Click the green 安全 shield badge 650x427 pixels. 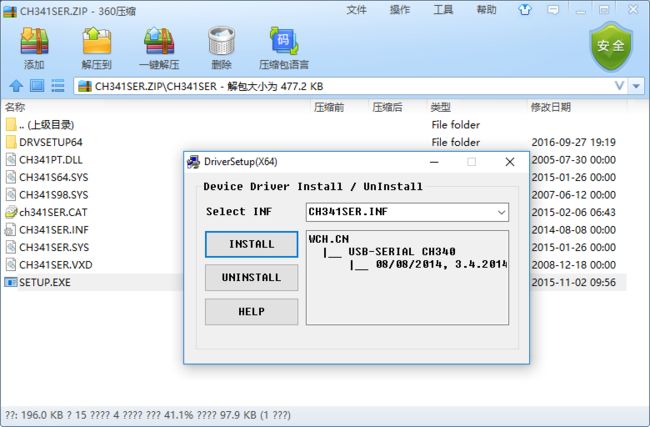coord(611,46)
